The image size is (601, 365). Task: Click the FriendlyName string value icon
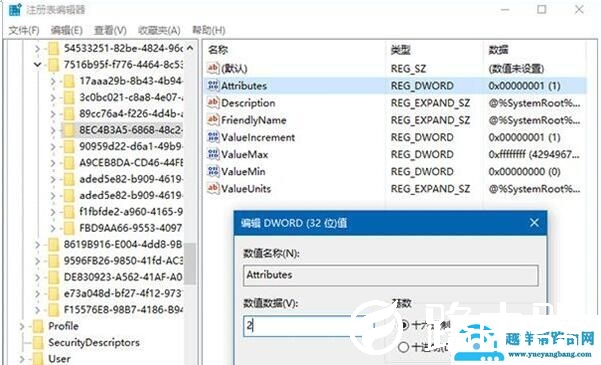pos(213,120)
